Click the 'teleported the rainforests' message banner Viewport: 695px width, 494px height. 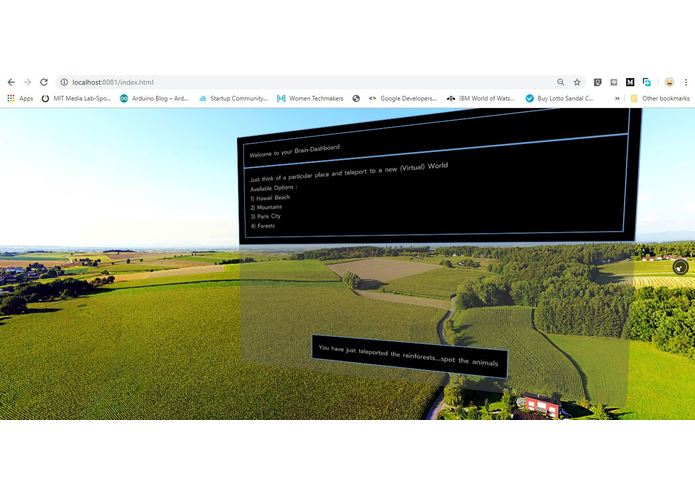[x=409, y=357]
